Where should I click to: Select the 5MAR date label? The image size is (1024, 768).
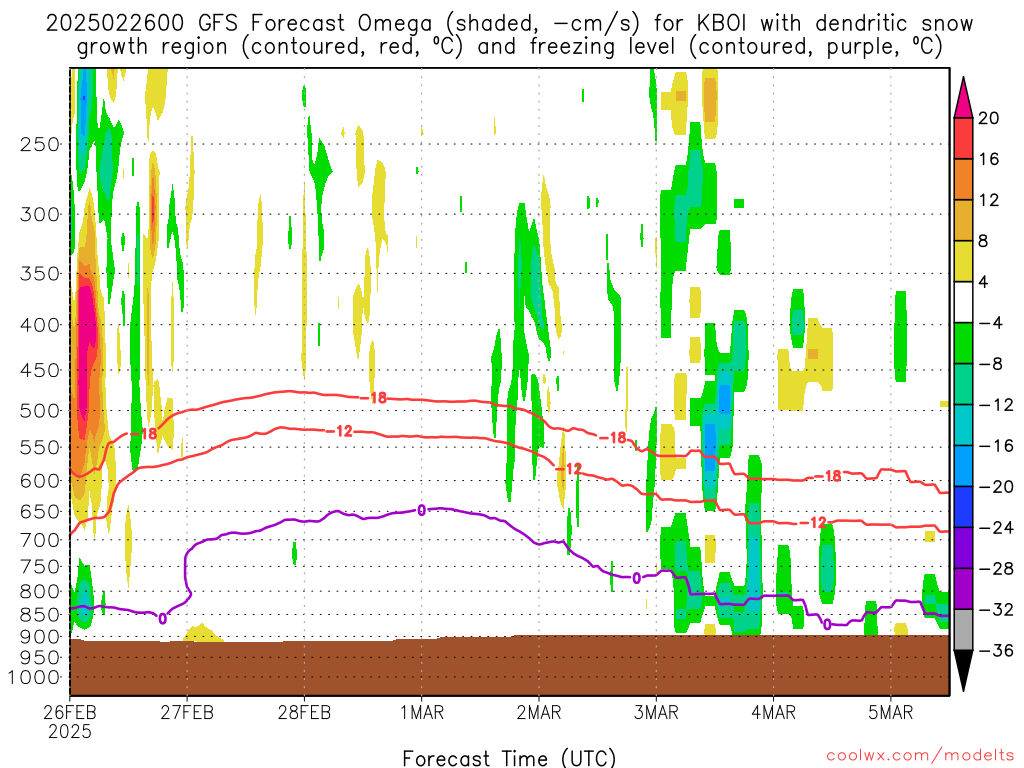[891, 712]
